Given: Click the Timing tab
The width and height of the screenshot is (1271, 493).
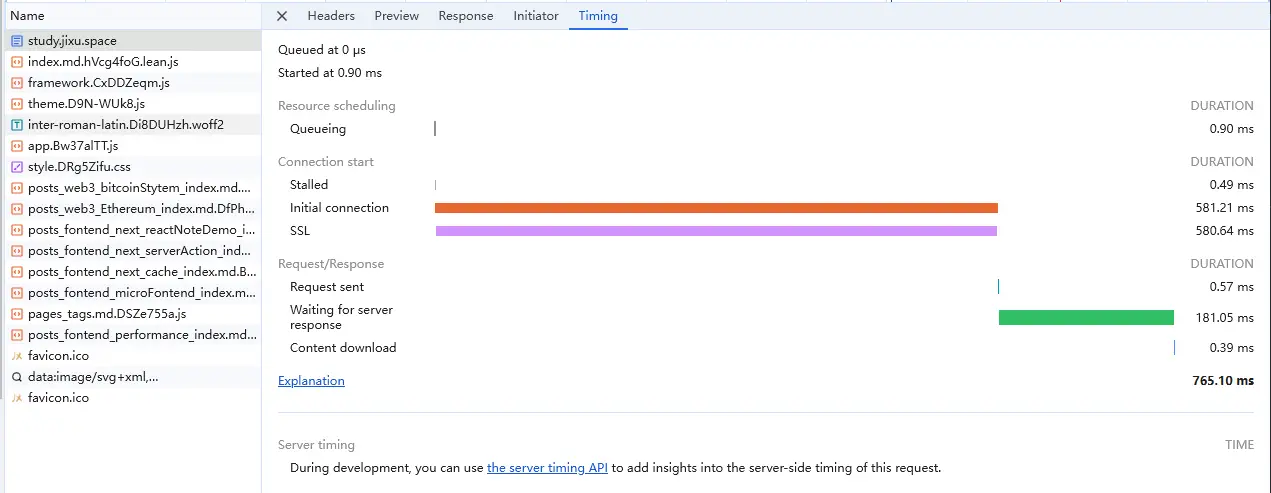Looking at the screenshot, I should coord(598,16).
